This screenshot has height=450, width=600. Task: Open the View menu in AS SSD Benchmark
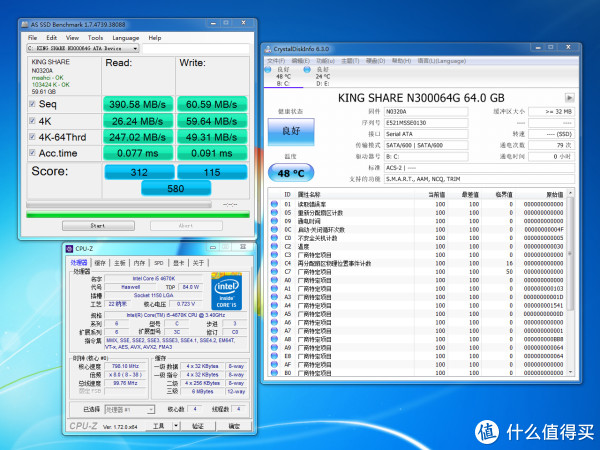[72, 38]
